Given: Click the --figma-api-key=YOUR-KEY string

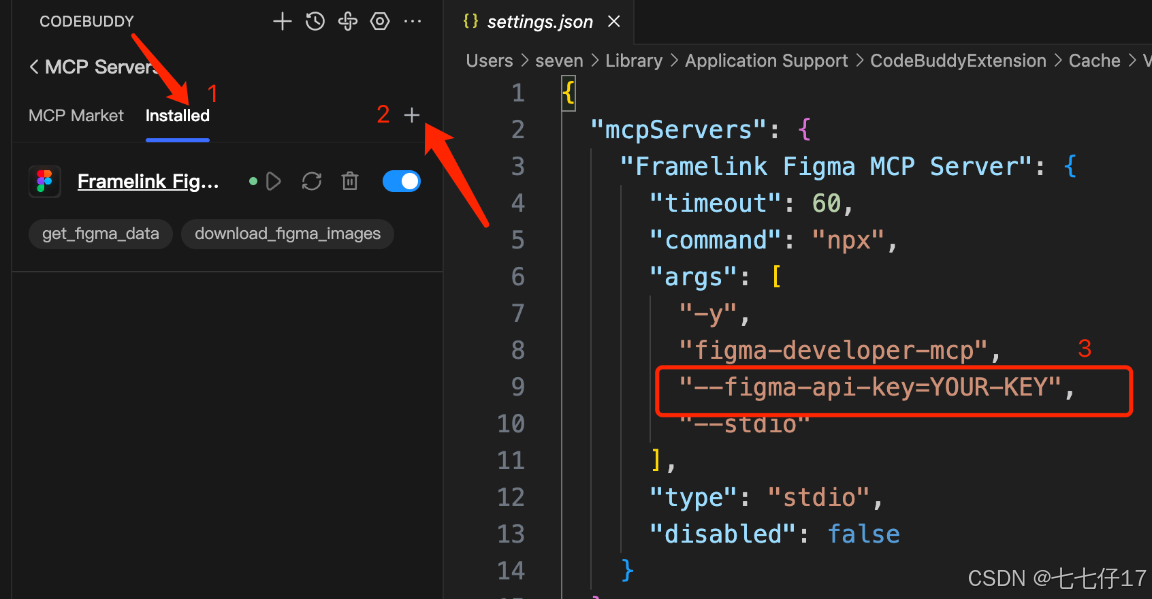Looking at the screenshot, I should tap(870, 387).
